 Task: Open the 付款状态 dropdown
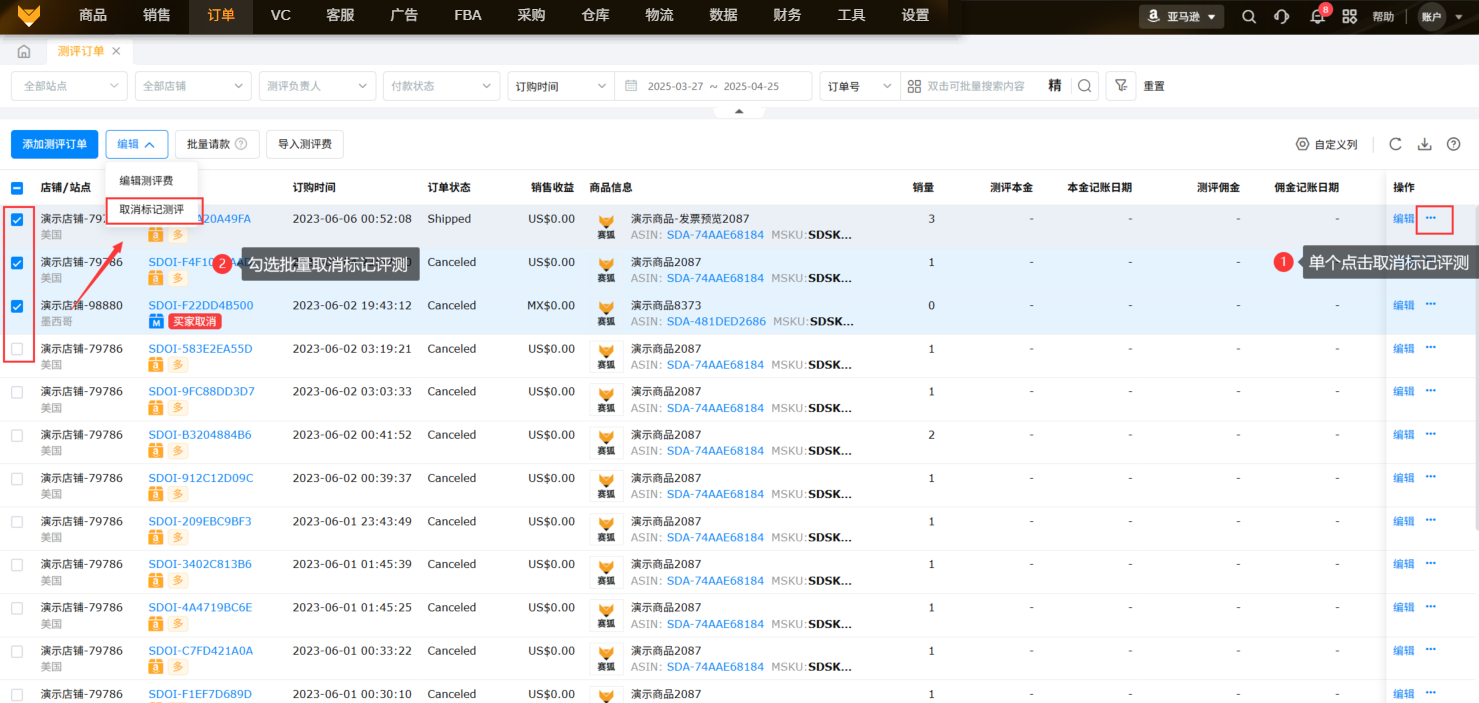tap(440, 86)
